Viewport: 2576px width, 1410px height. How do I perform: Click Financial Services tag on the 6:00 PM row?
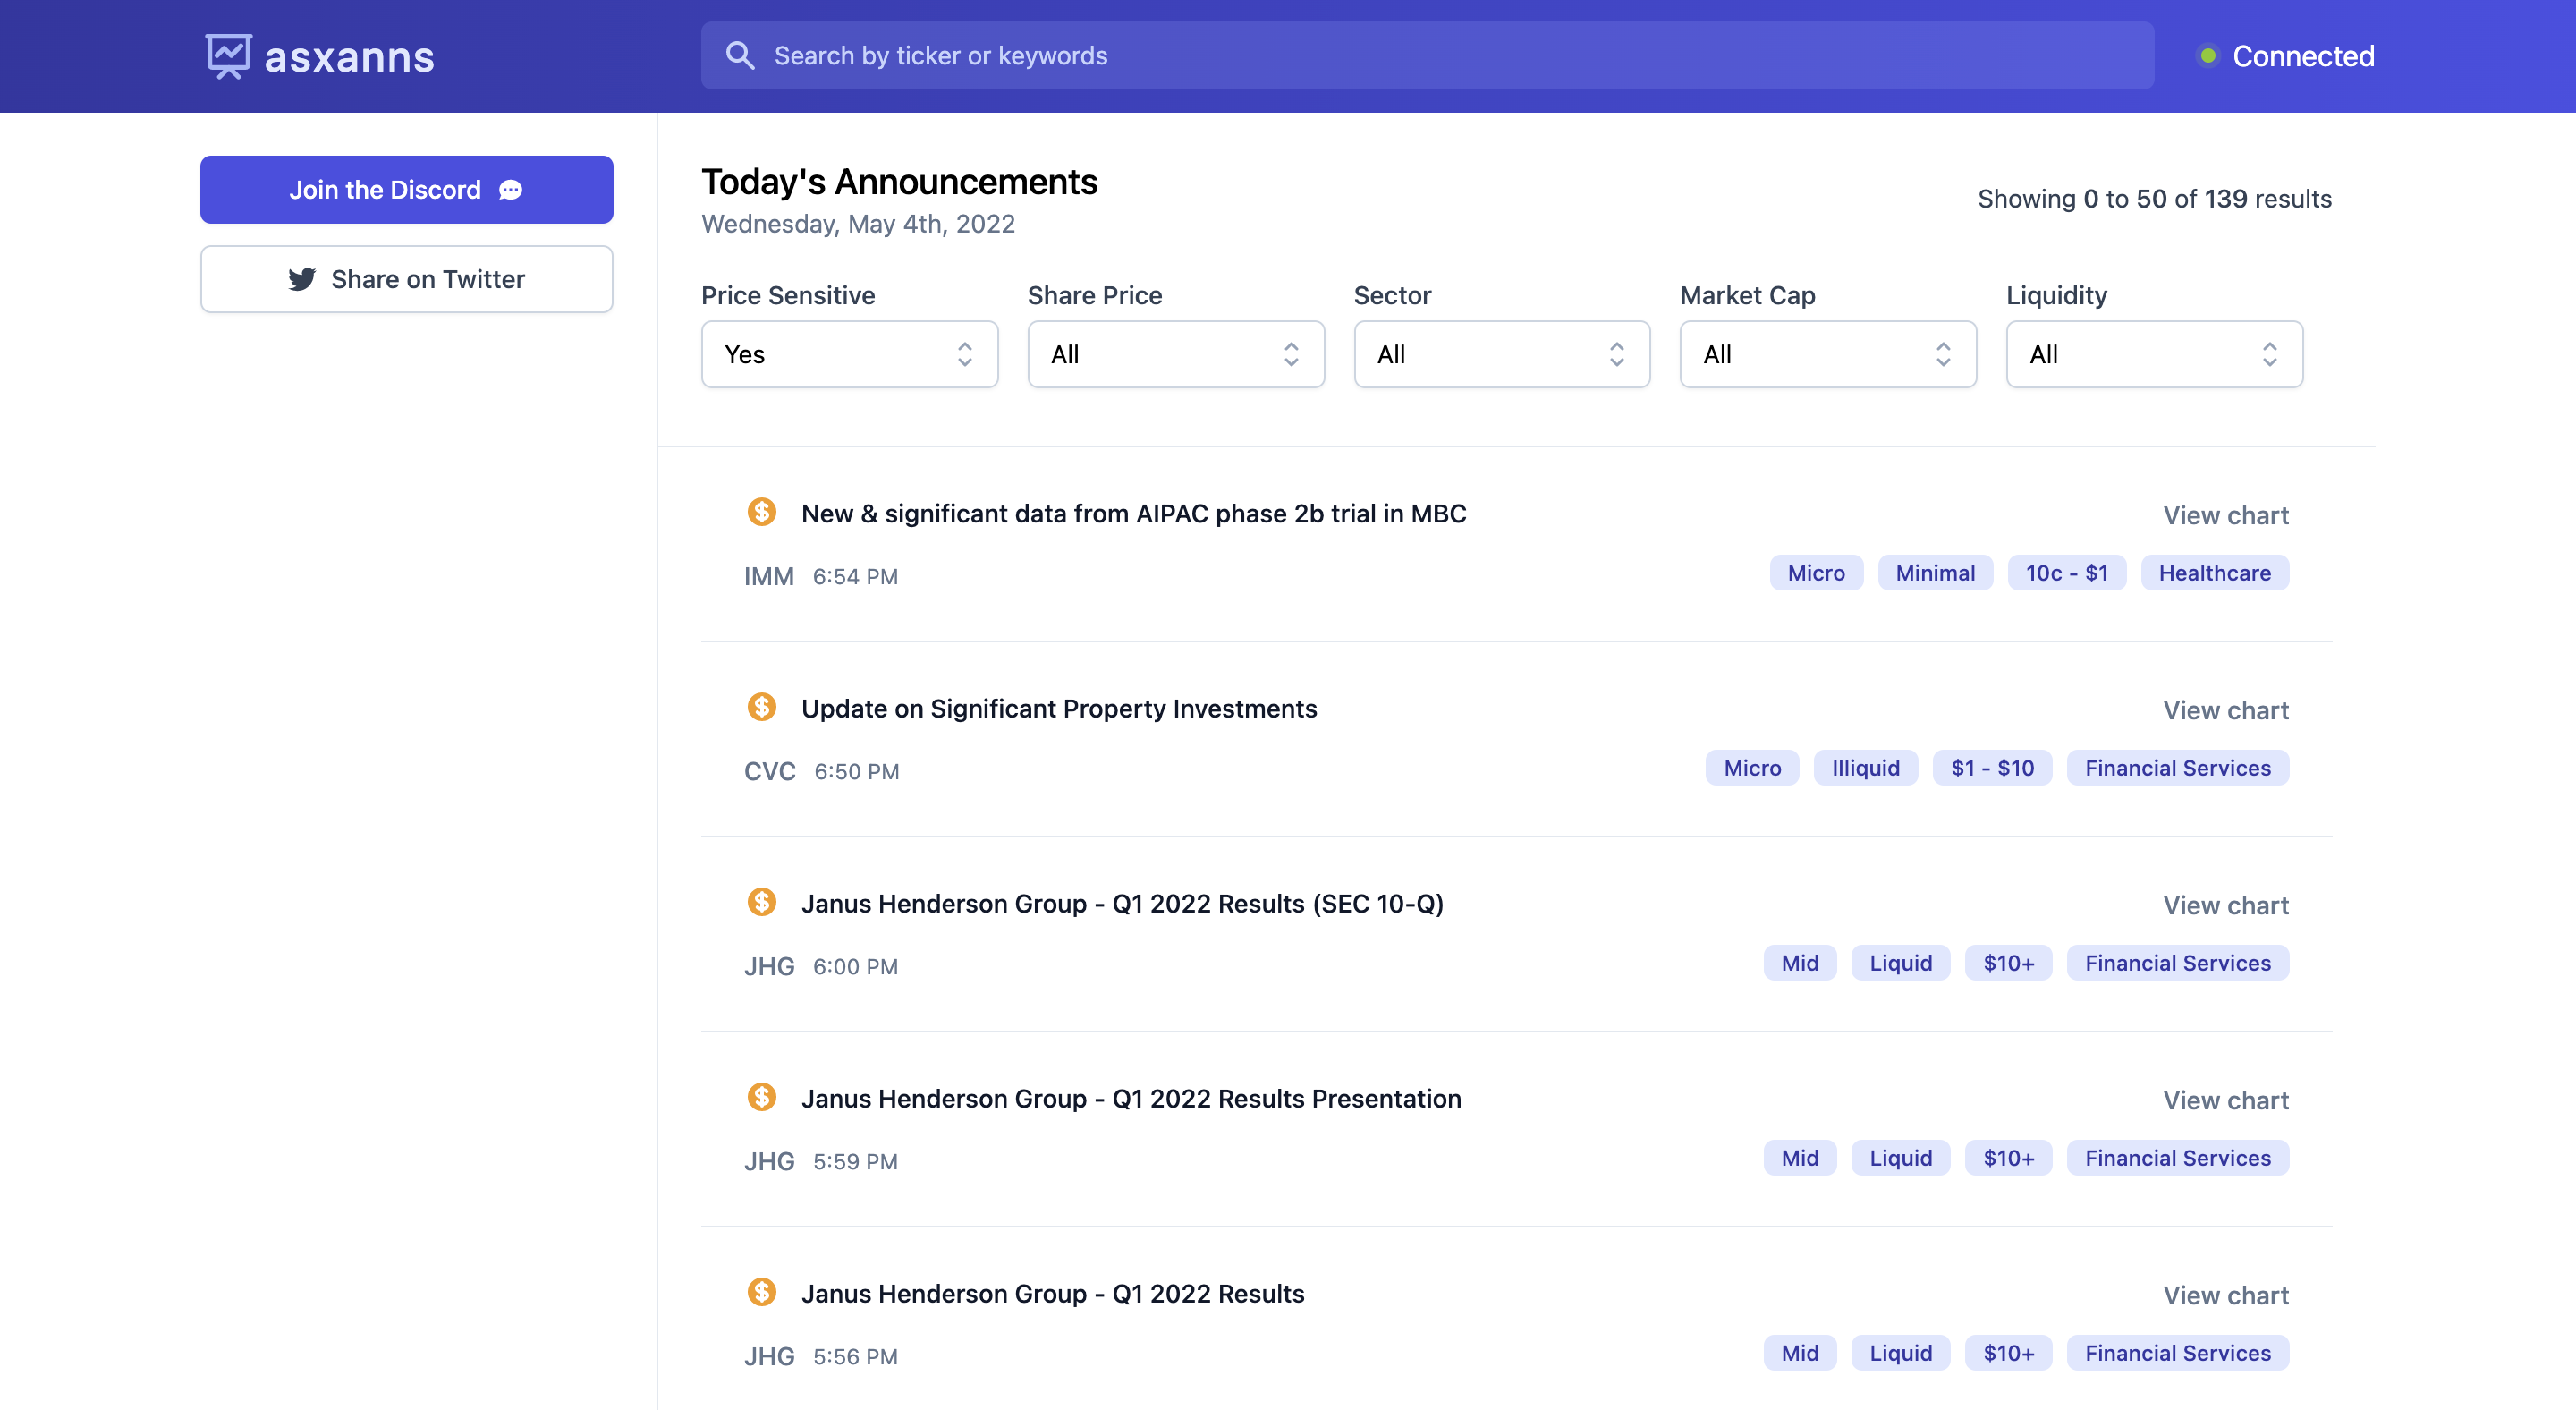[2178, 963]
